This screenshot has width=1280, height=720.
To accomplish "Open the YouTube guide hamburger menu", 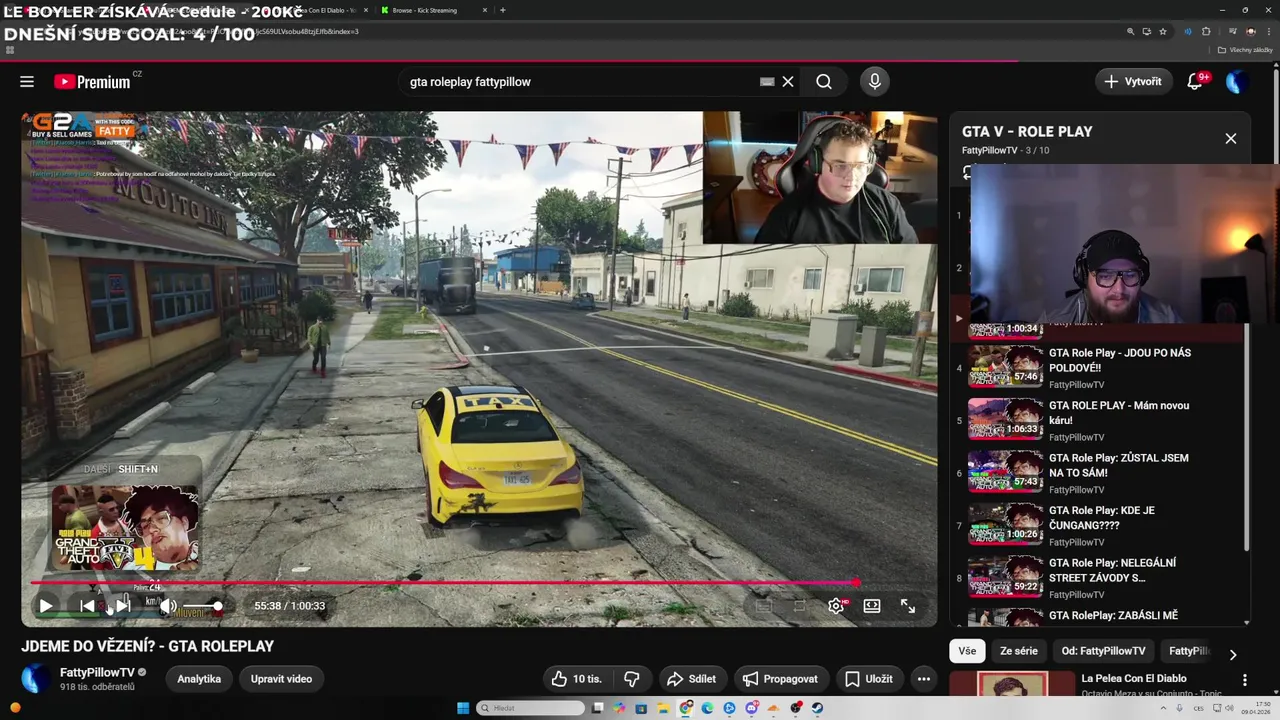I will [x=27, y=82].
